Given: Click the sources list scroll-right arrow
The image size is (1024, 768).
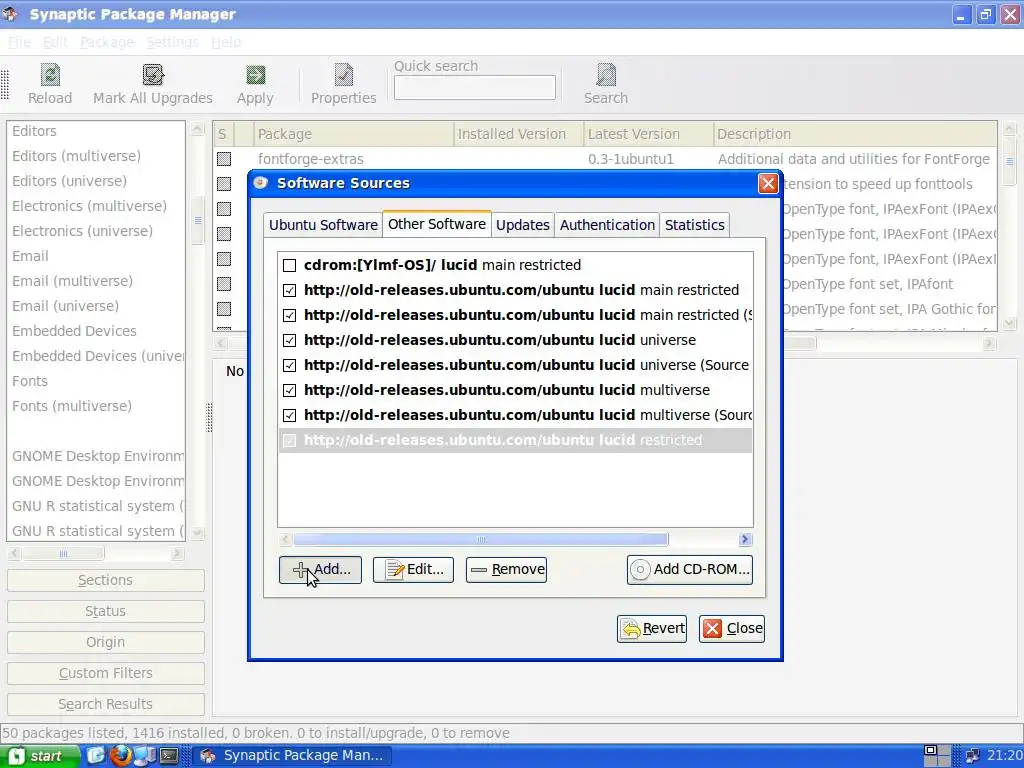Looking at the screenshot, I should [x=745, y=539].
